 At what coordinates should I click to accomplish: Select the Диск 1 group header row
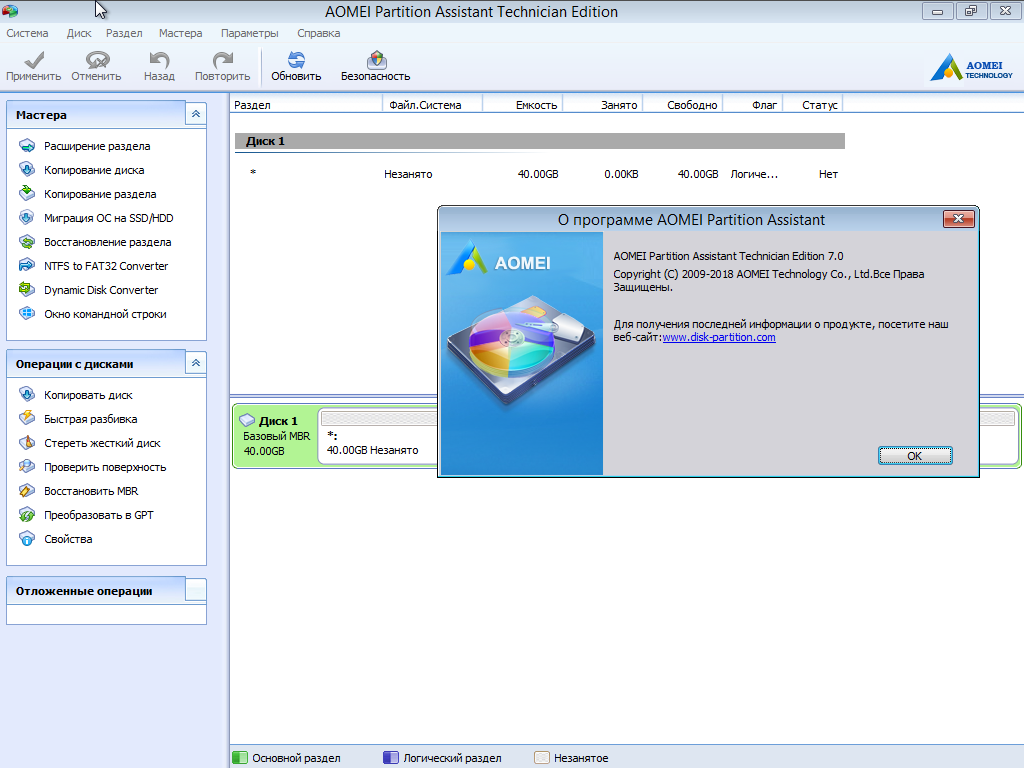539,141
